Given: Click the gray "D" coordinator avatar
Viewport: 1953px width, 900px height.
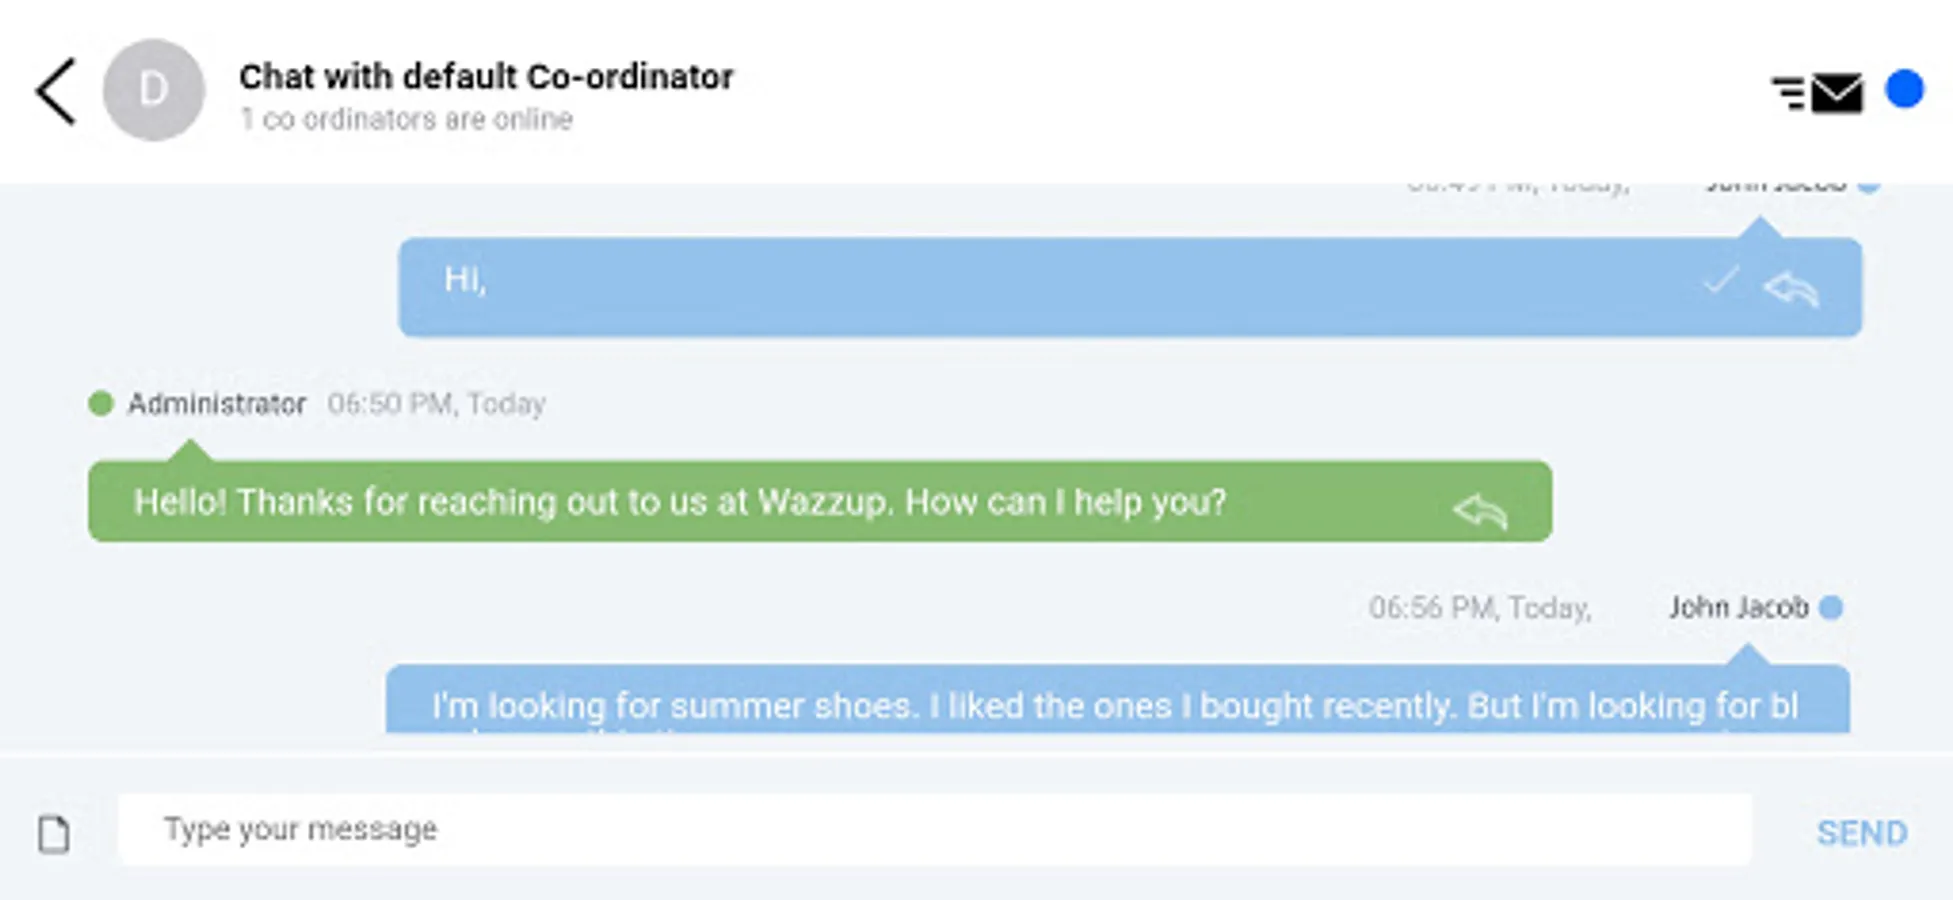Looking at the screenshot, I should click(154, 90).
